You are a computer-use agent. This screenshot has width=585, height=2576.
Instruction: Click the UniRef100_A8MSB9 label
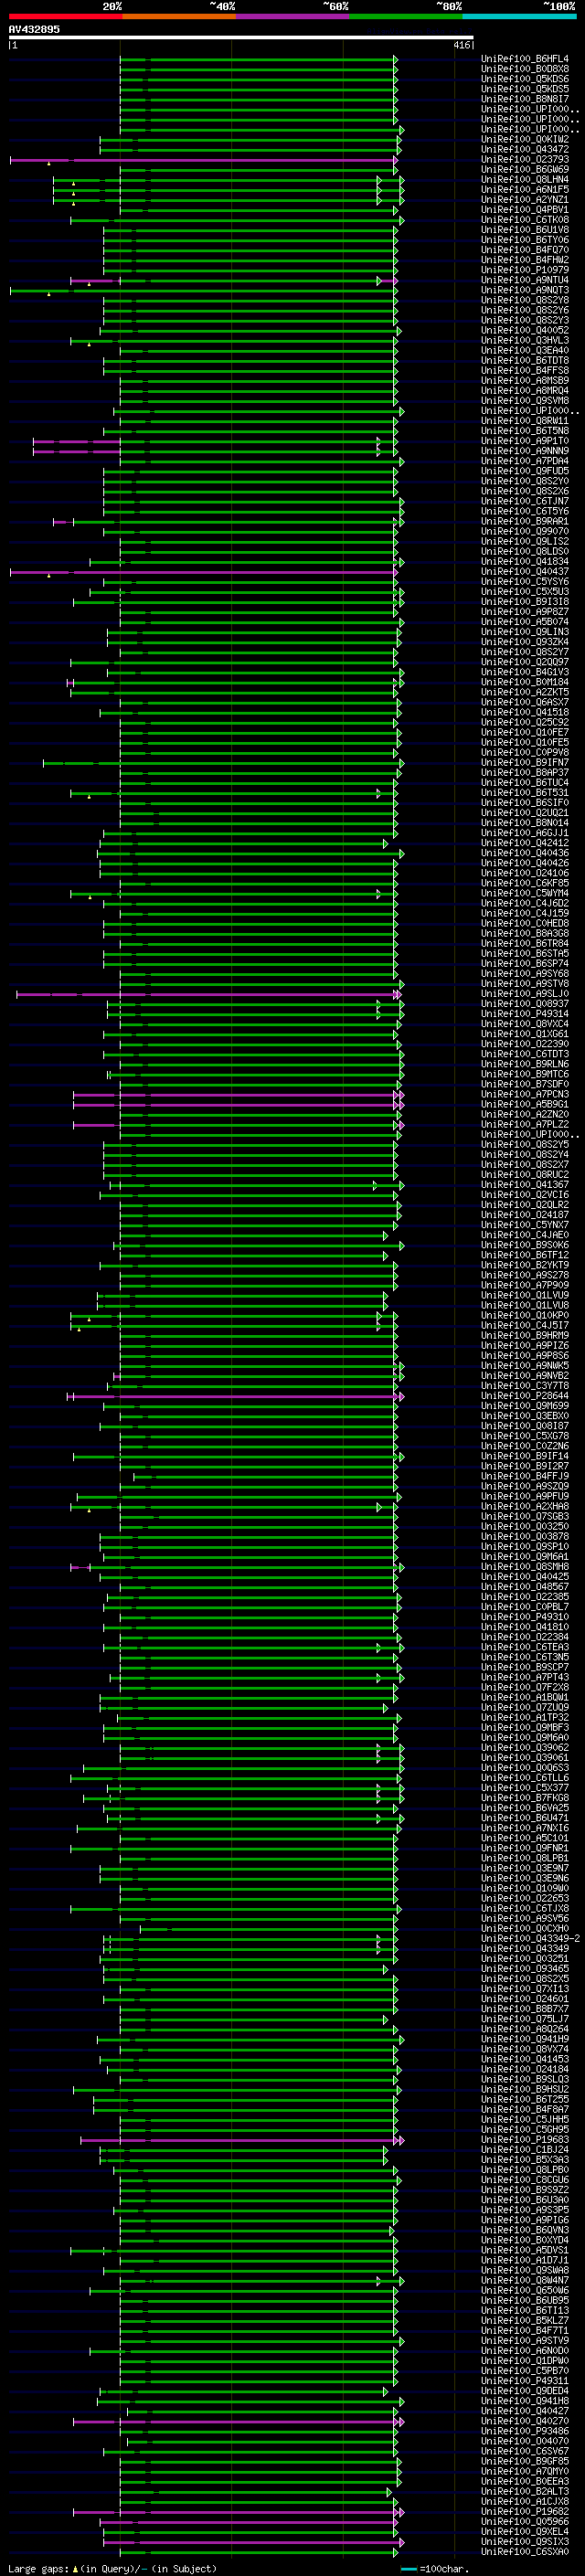tap(525, 380)
